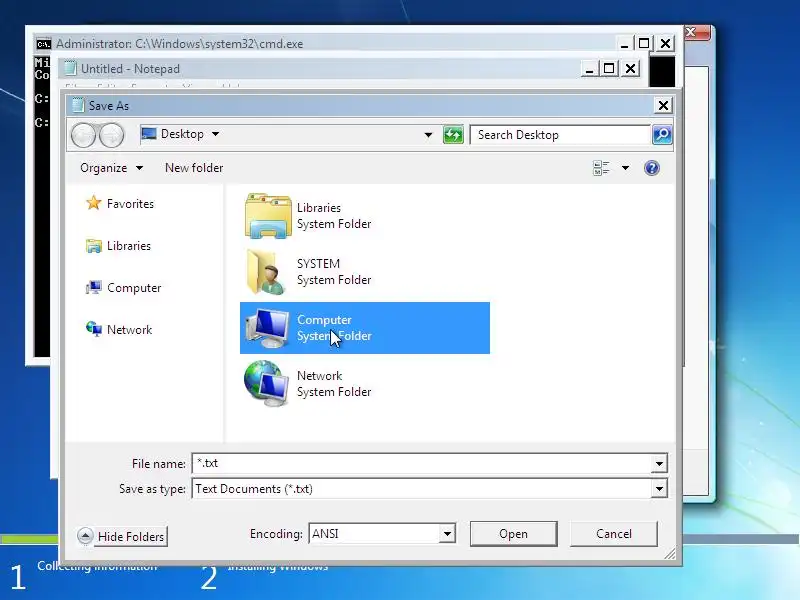
Task: Maximize the Notepad window
Action: (609, 68)
